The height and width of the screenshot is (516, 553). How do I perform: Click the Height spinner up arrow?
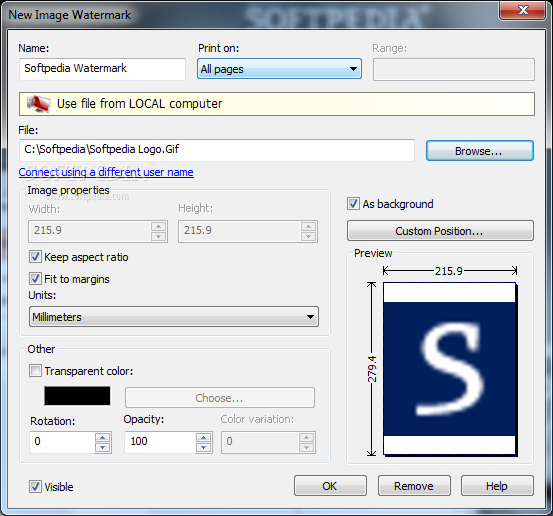click(309, 226)
